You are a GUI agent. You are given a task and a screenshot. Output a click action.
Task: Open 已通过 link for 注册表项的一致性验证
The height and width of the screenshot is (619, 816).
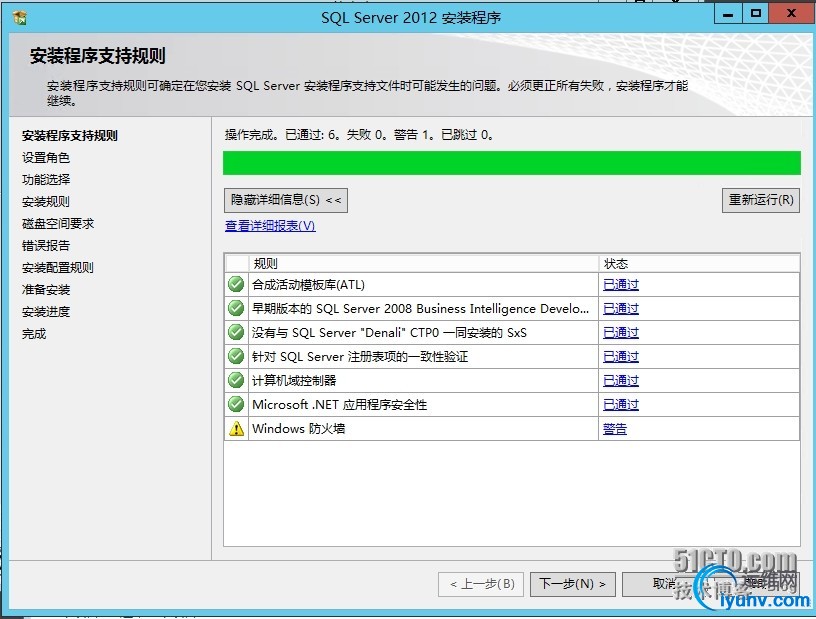pyautogui.click(x=621, y=357)
